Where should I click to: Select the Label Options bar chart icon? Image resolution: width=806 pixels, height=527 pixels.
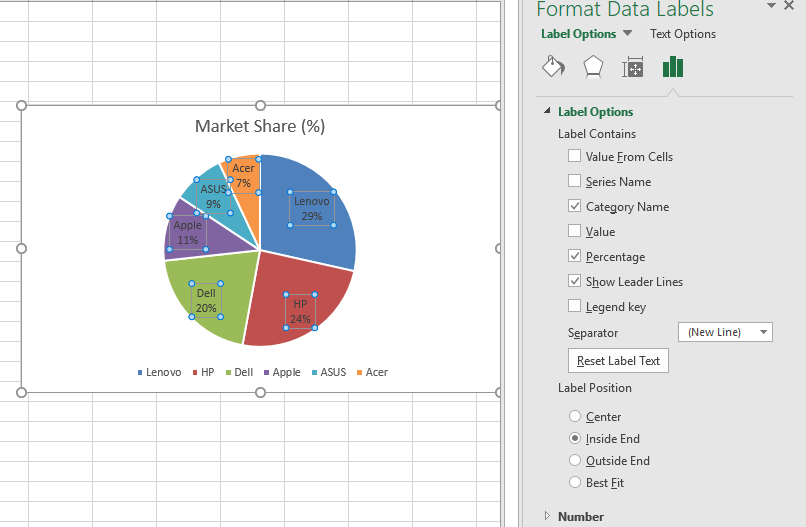(673, 67)
